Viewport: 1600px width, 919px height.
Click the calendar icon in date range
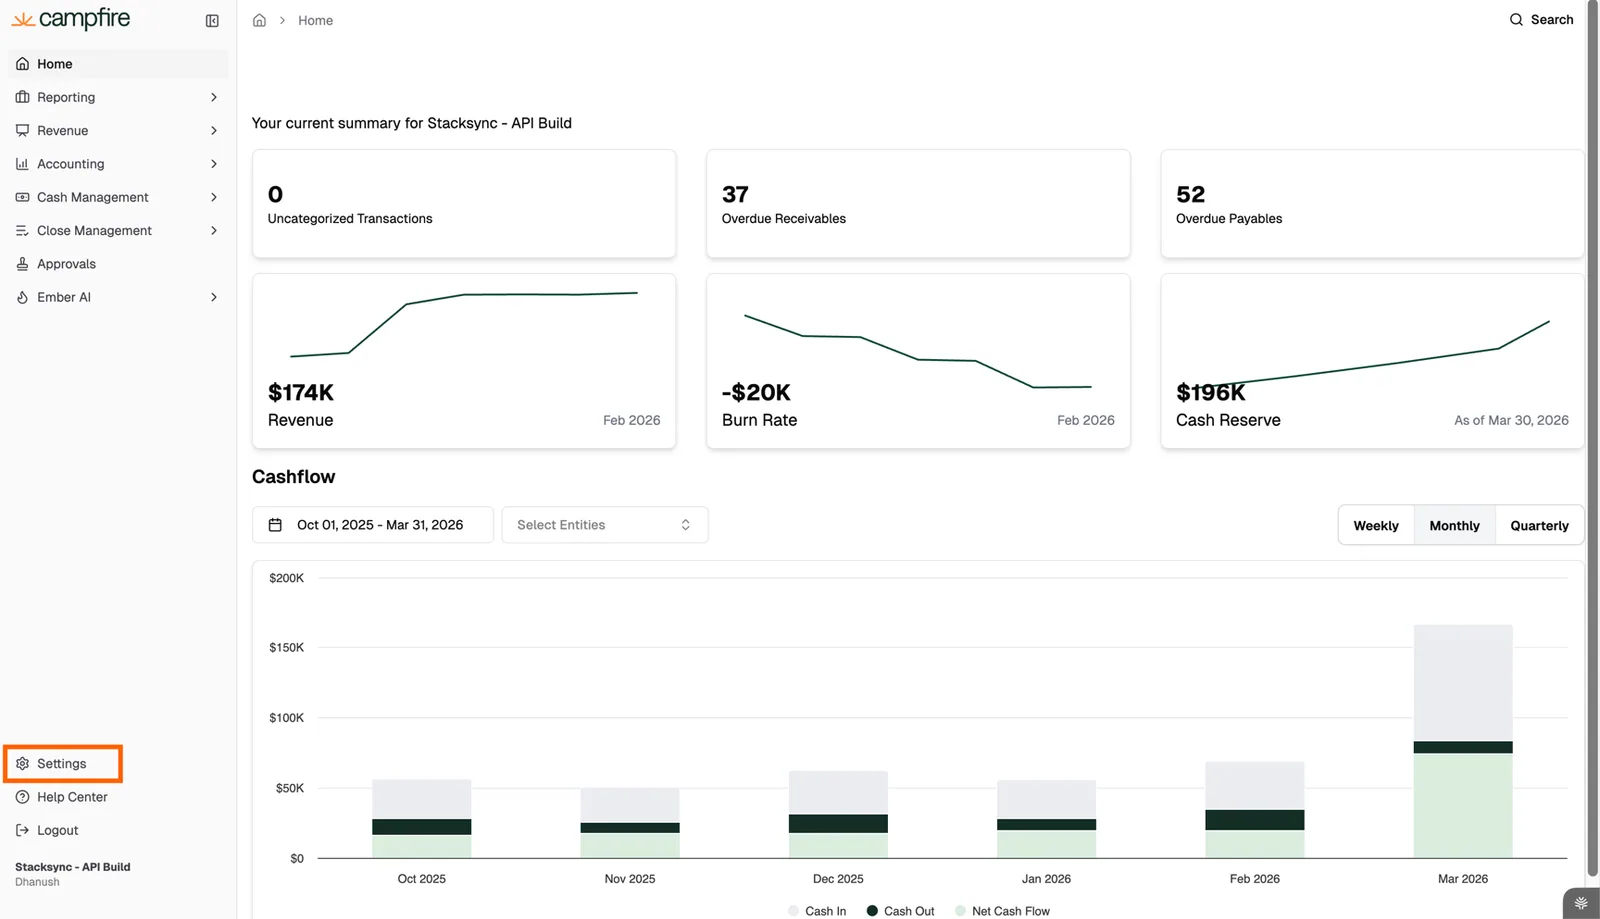(x=275, y=525)
